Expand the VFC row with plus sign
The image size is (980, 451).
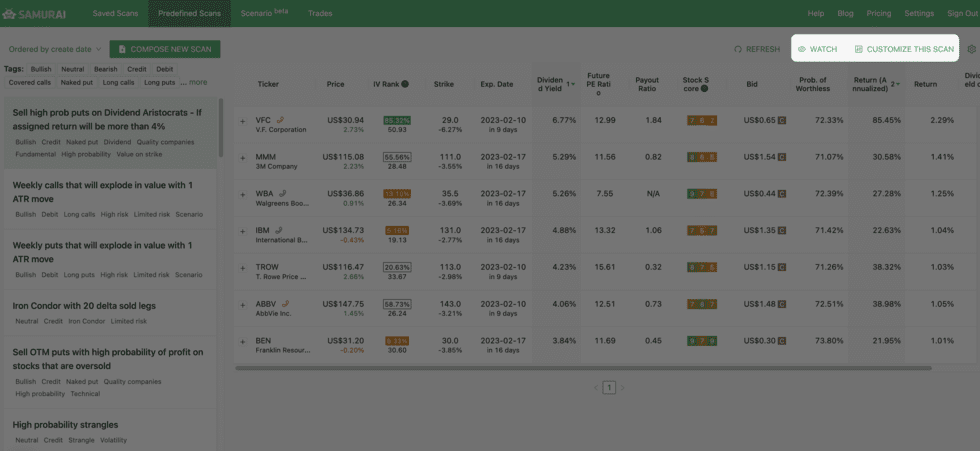point(242,121)
